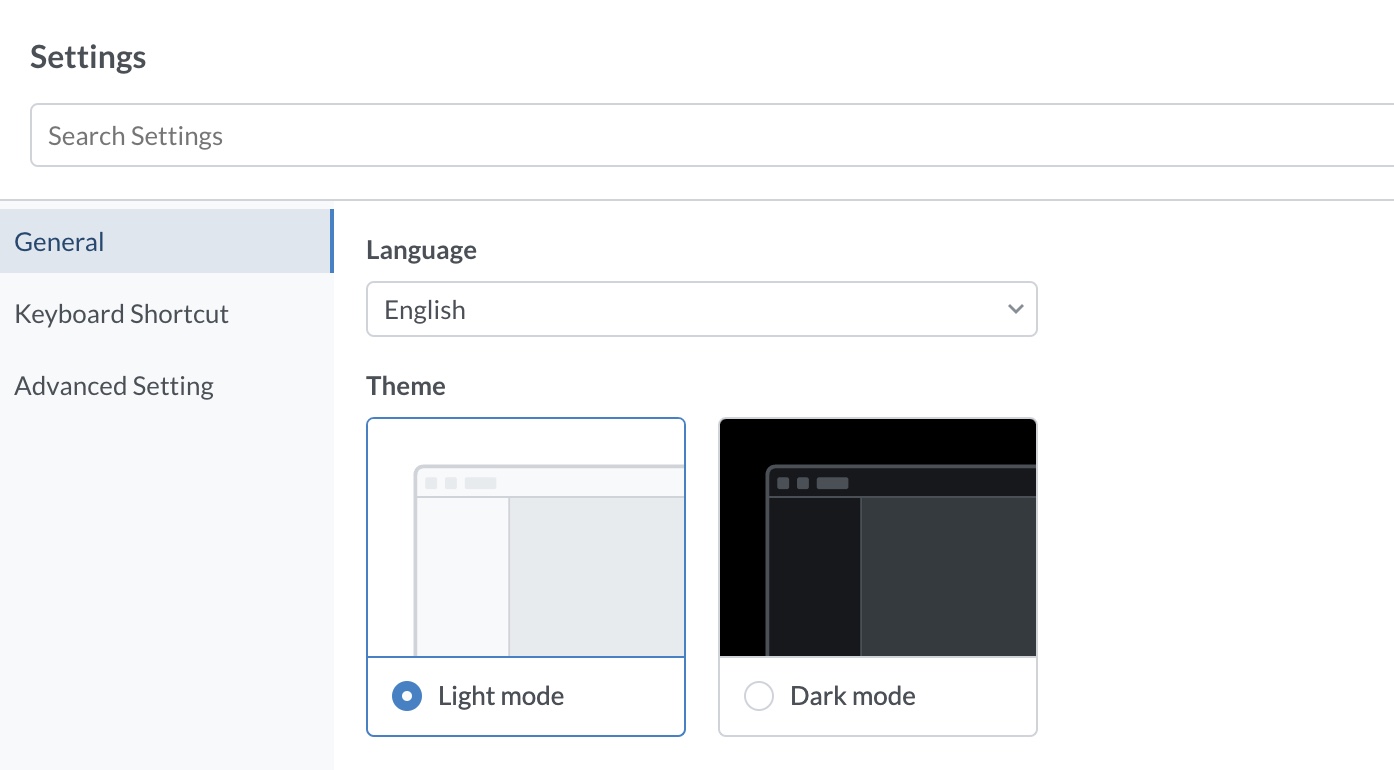Select the Light mode radio button
The image size is (1394, 770).
[x=406, y=696]
